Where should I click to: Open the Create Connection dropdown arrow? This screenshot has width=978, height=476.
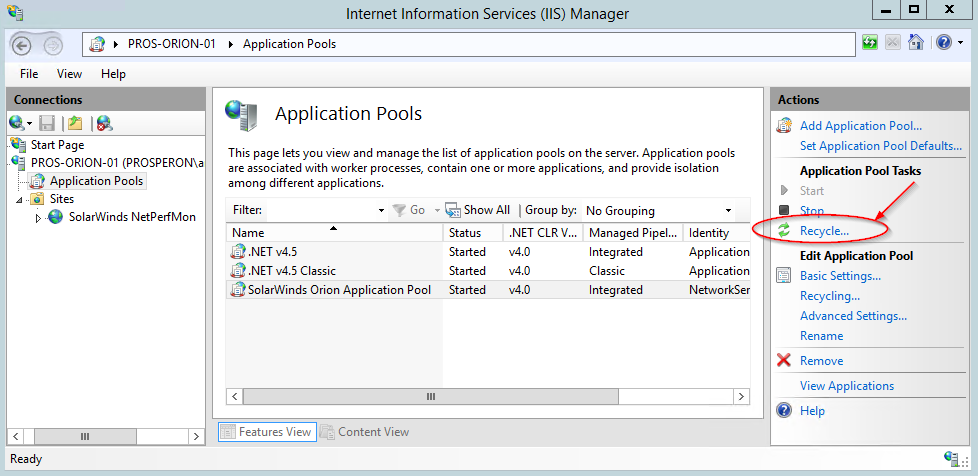[29, 124]
